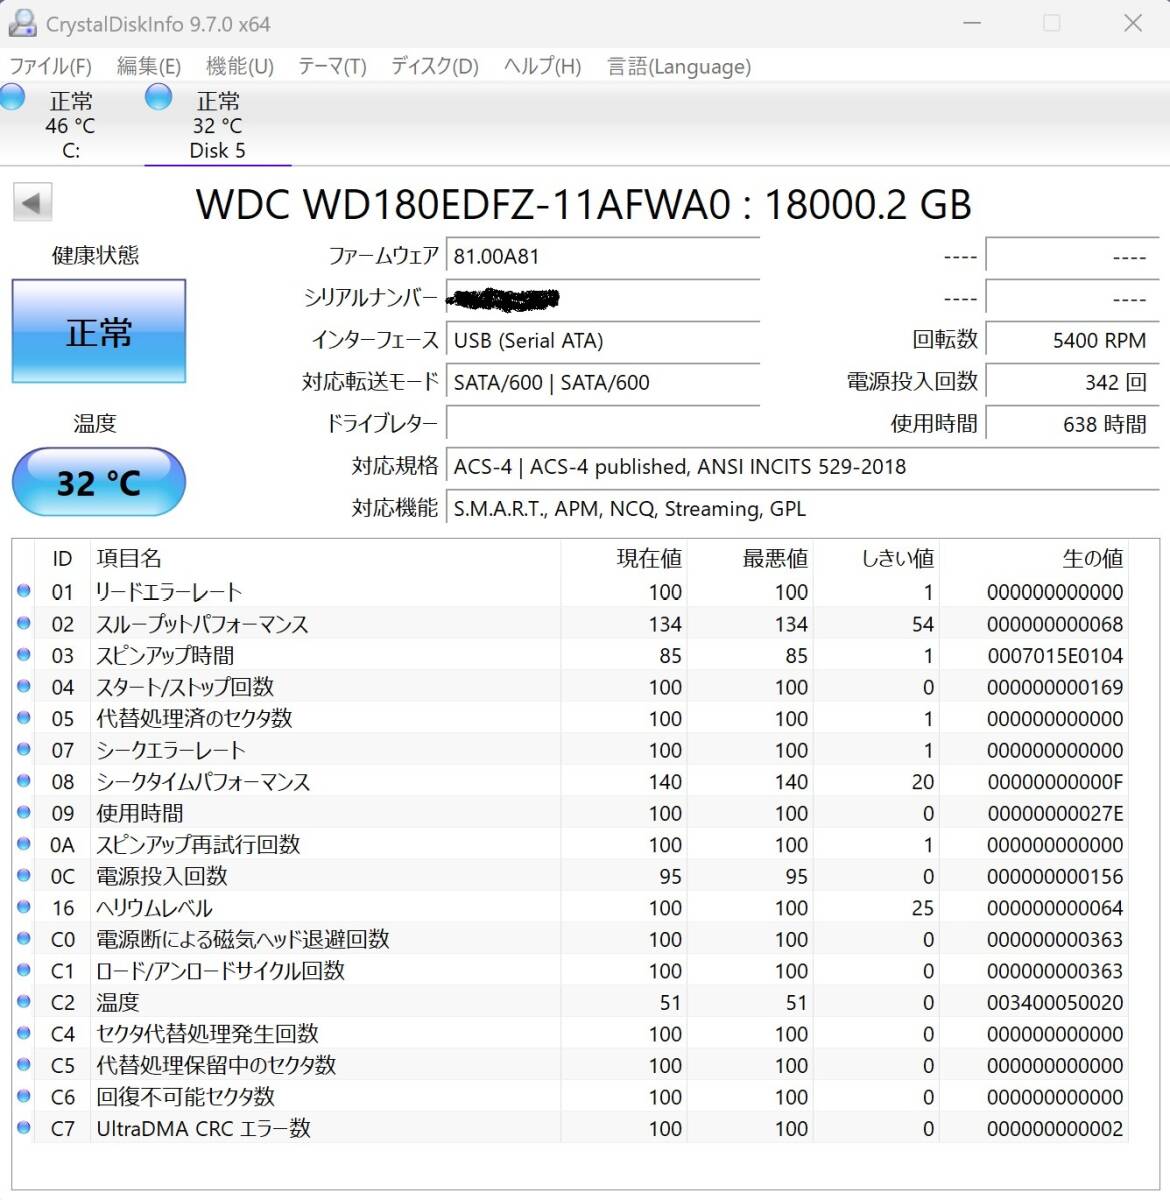Click the 生の値 column header
1170x1200 pixels.
1091,558
